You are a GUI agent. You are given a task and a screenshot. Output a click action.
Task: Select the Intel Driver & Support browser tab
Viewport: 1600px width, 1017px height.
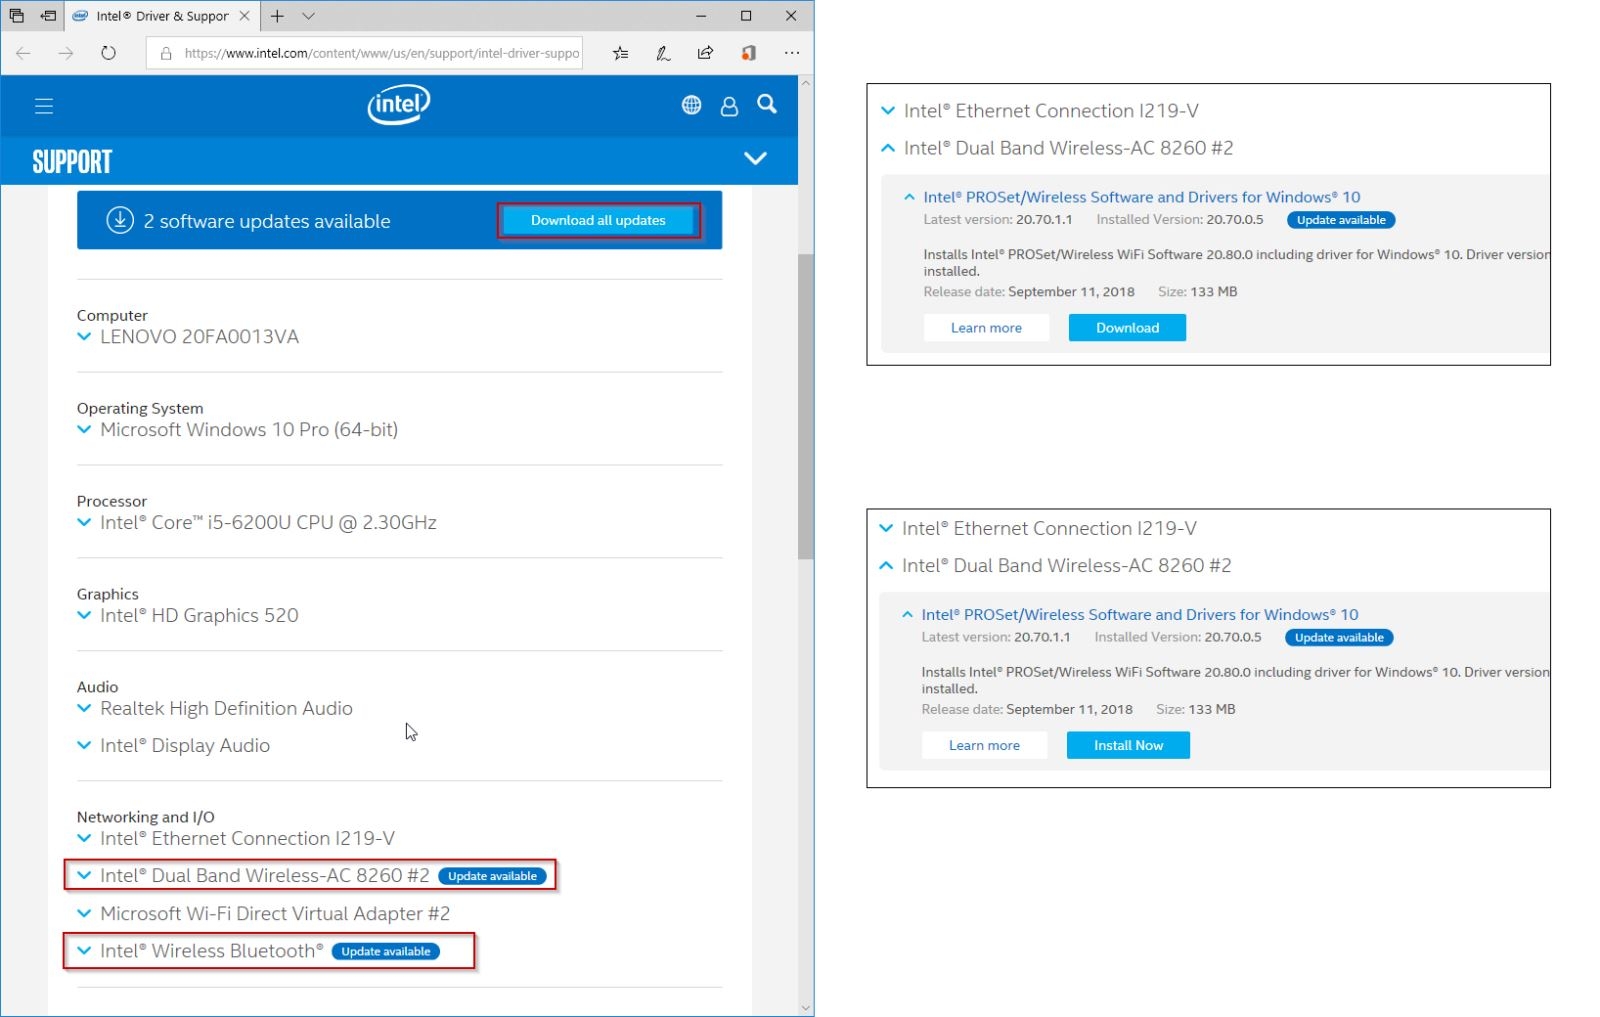pos(160,16)
